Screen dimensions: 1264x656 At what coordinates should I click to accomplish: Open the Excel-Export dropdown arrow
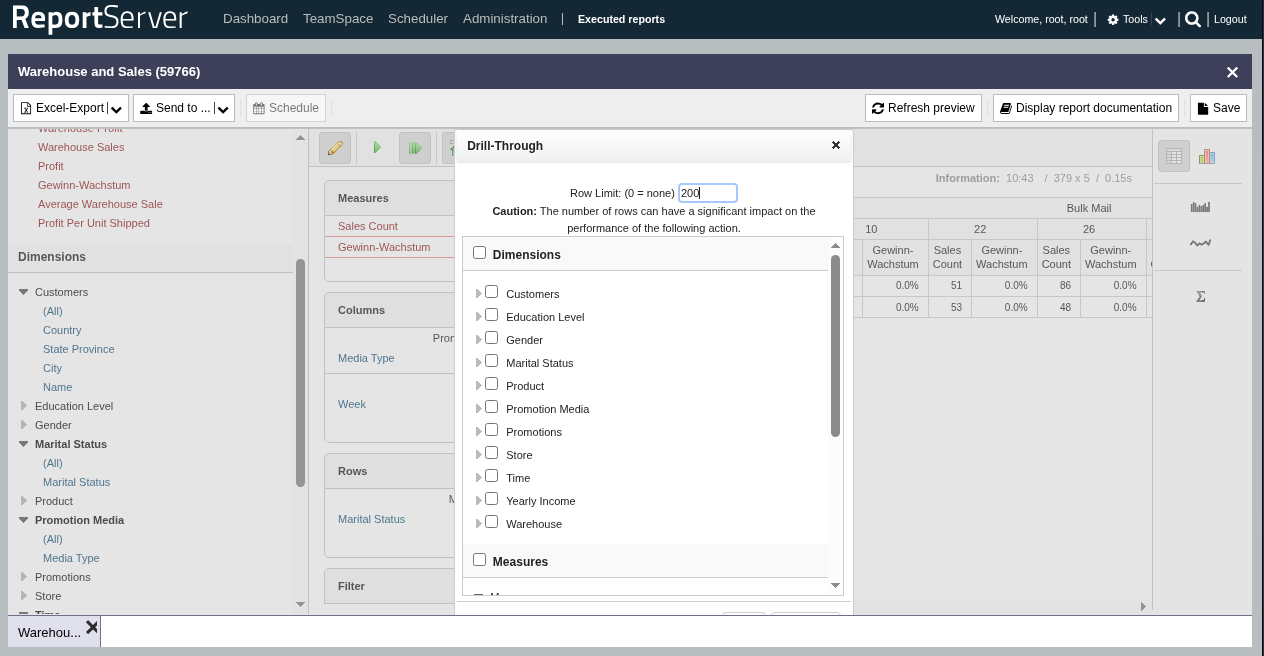pyautogui.click(x=118, y=109)
